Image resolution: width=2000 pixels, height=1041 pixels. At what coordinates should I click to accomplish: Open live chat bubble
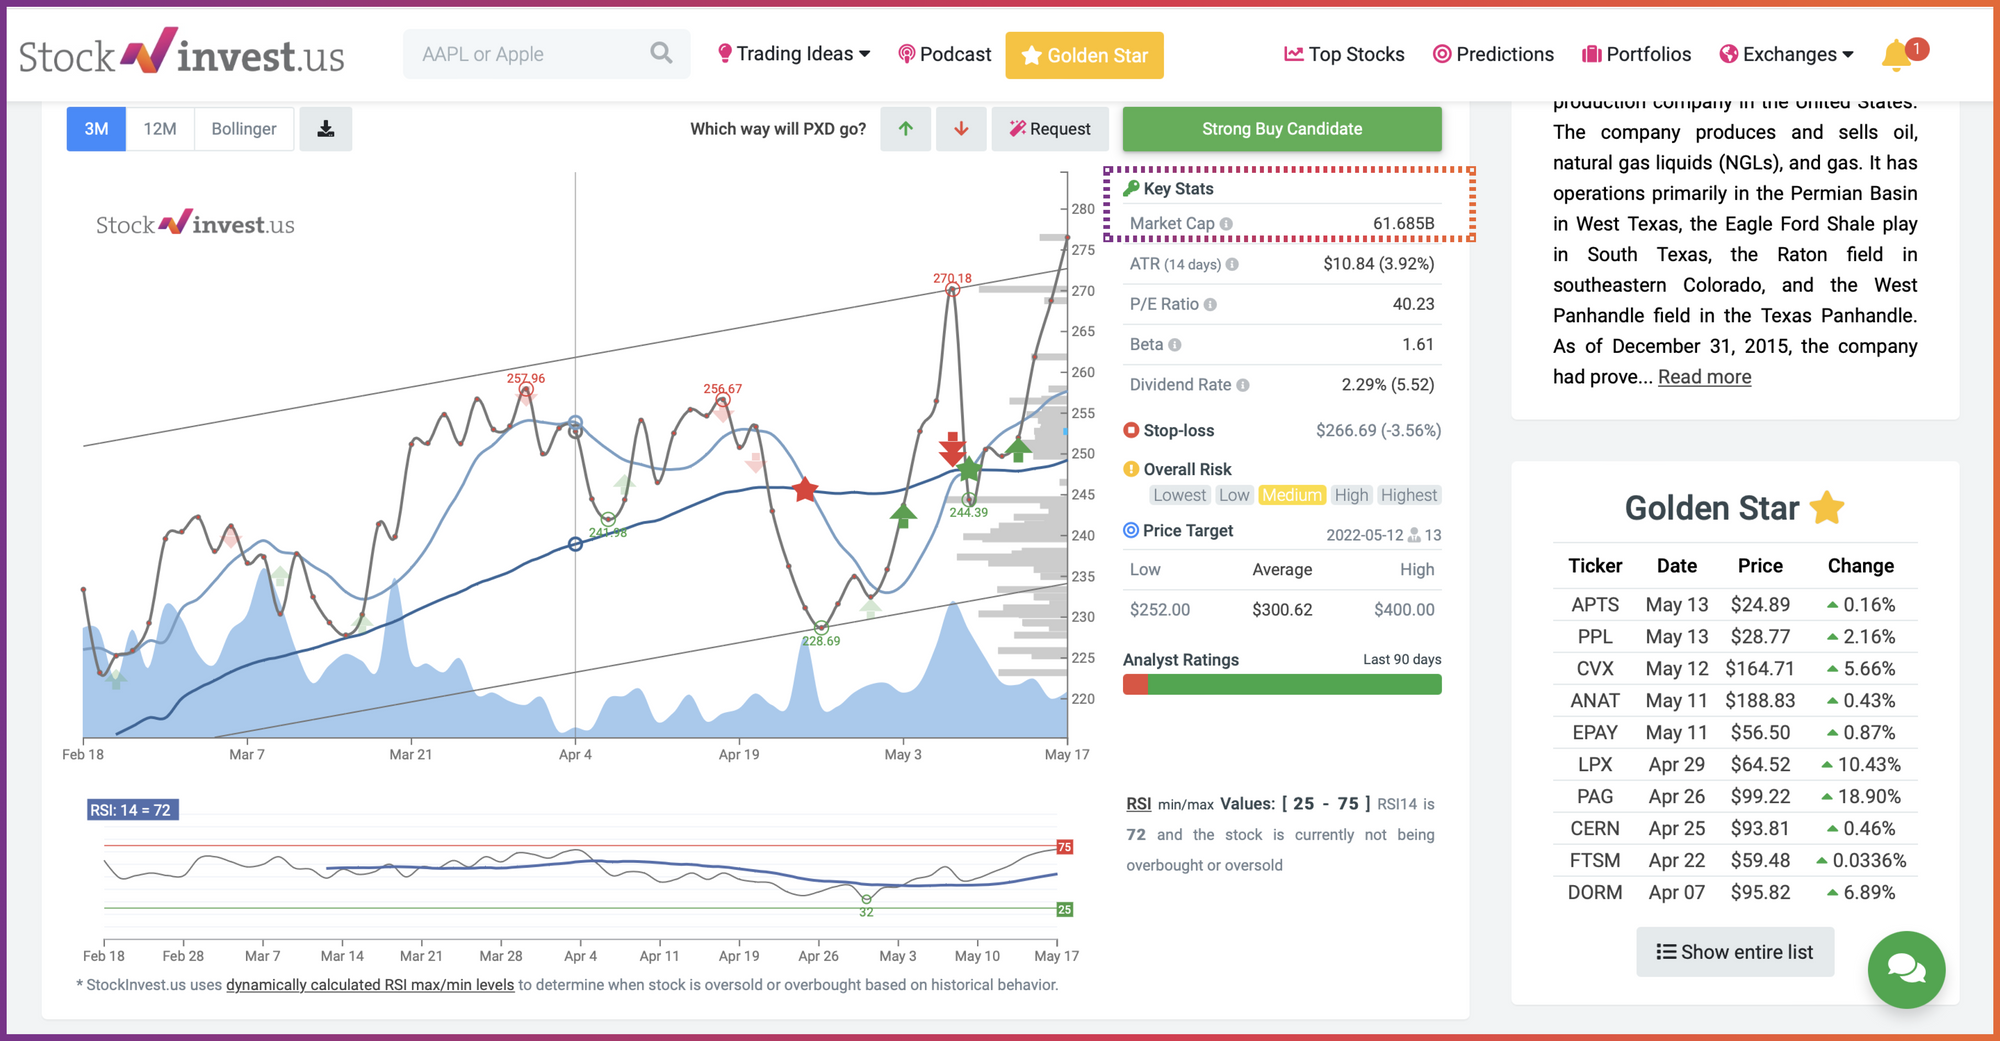click(x=1906, y=969)
